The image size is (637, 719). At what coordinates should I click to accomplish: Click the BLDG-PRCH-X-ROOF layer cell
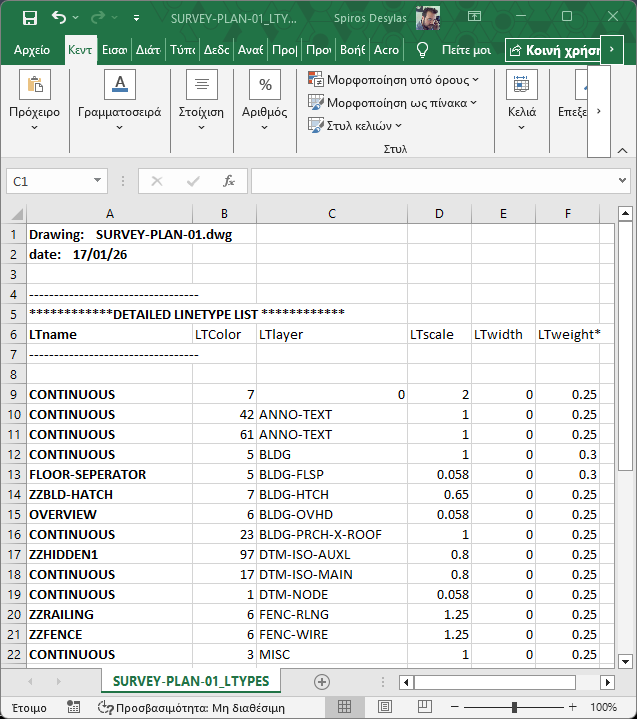click(332, 534)
